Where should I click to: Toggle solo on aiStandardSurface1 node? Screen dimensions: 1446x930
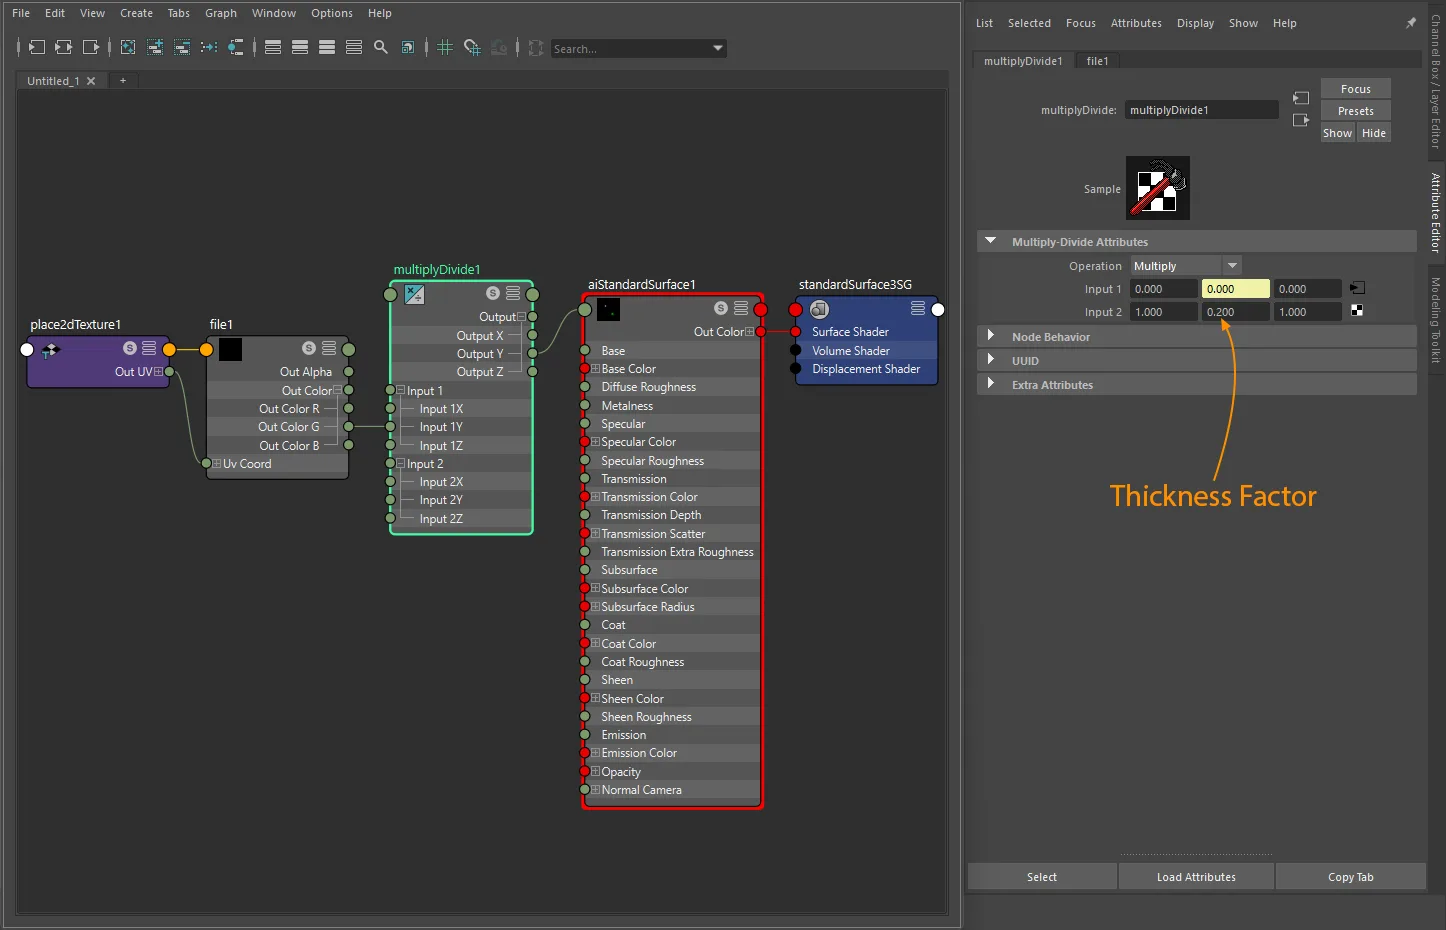721,308
